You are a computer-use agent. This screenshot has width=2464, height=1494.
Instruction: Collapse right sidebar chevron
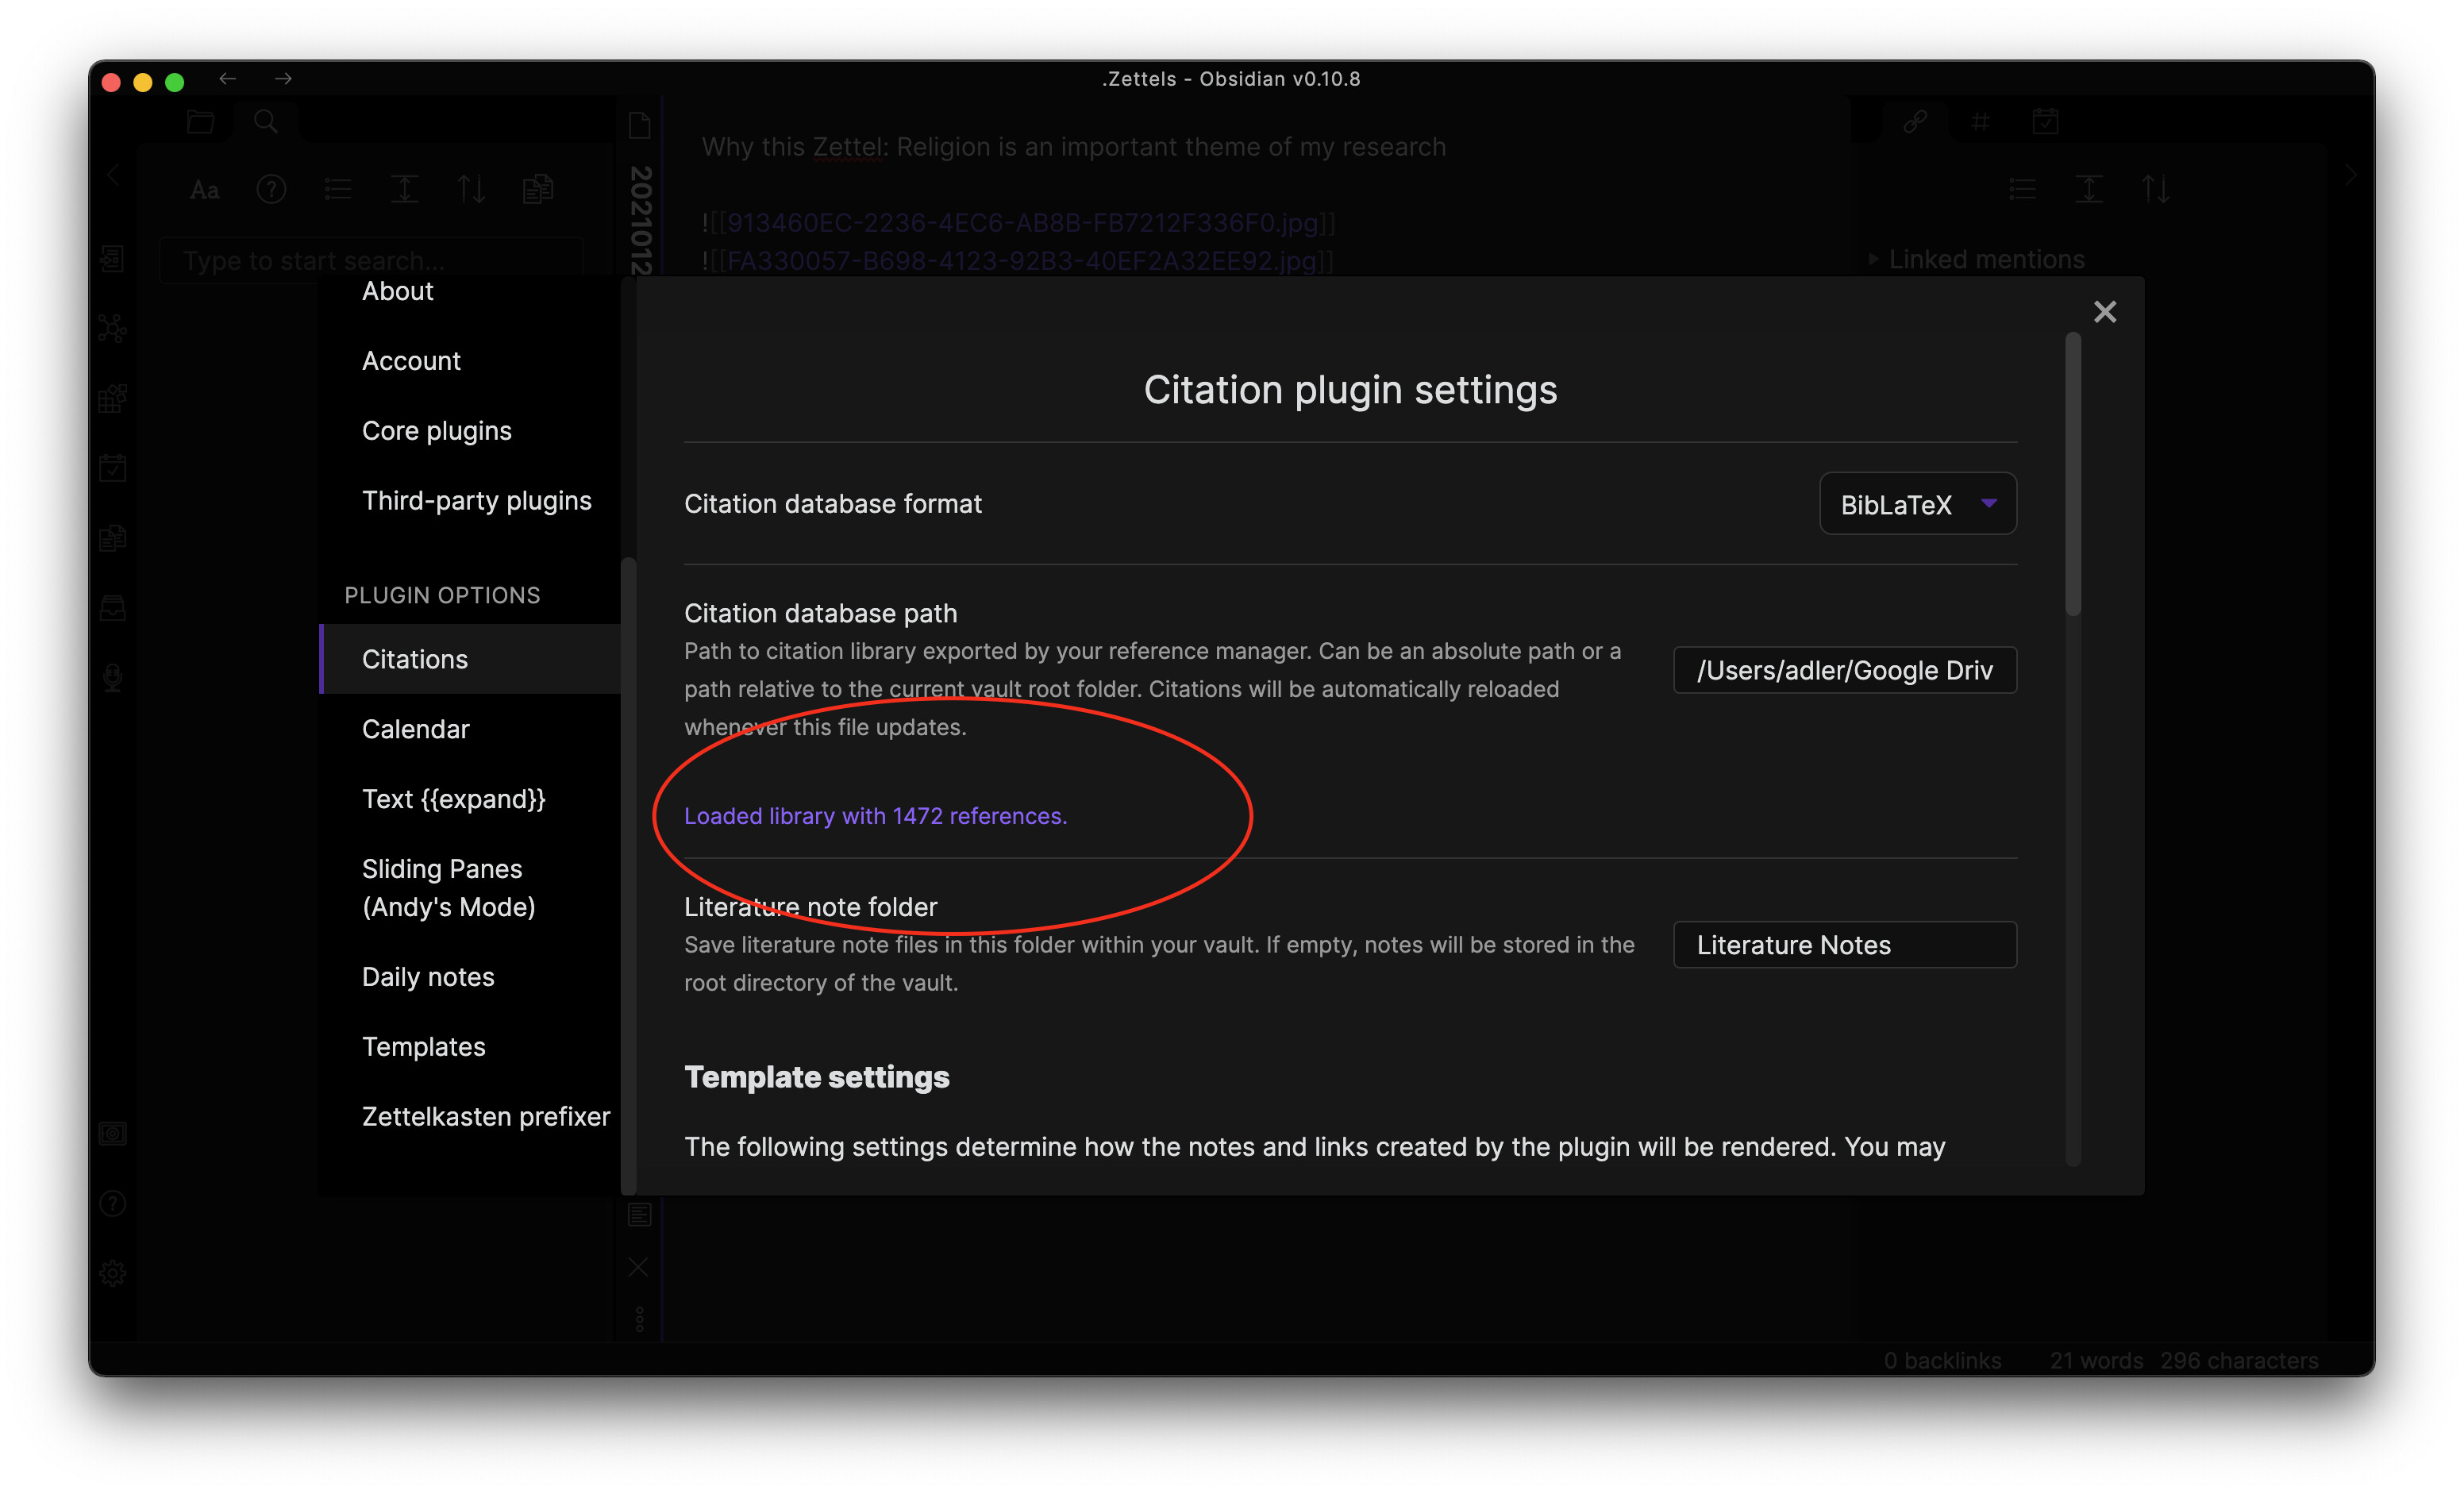pos(2351,175)
